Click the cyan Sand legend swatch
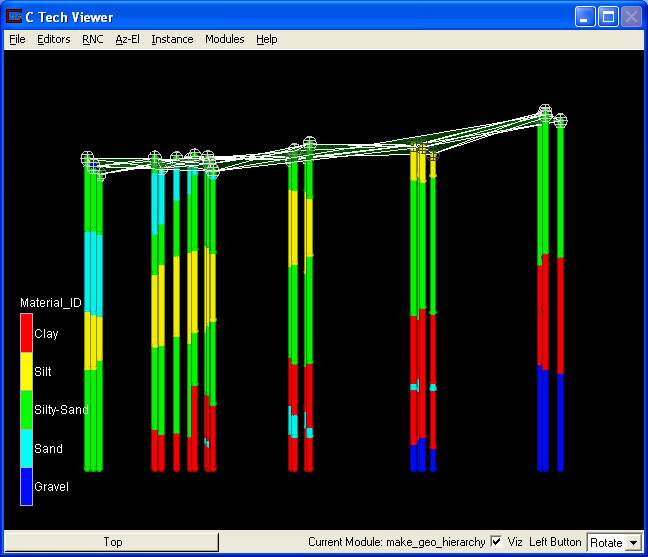648x557 pixels. pos(26,448)
